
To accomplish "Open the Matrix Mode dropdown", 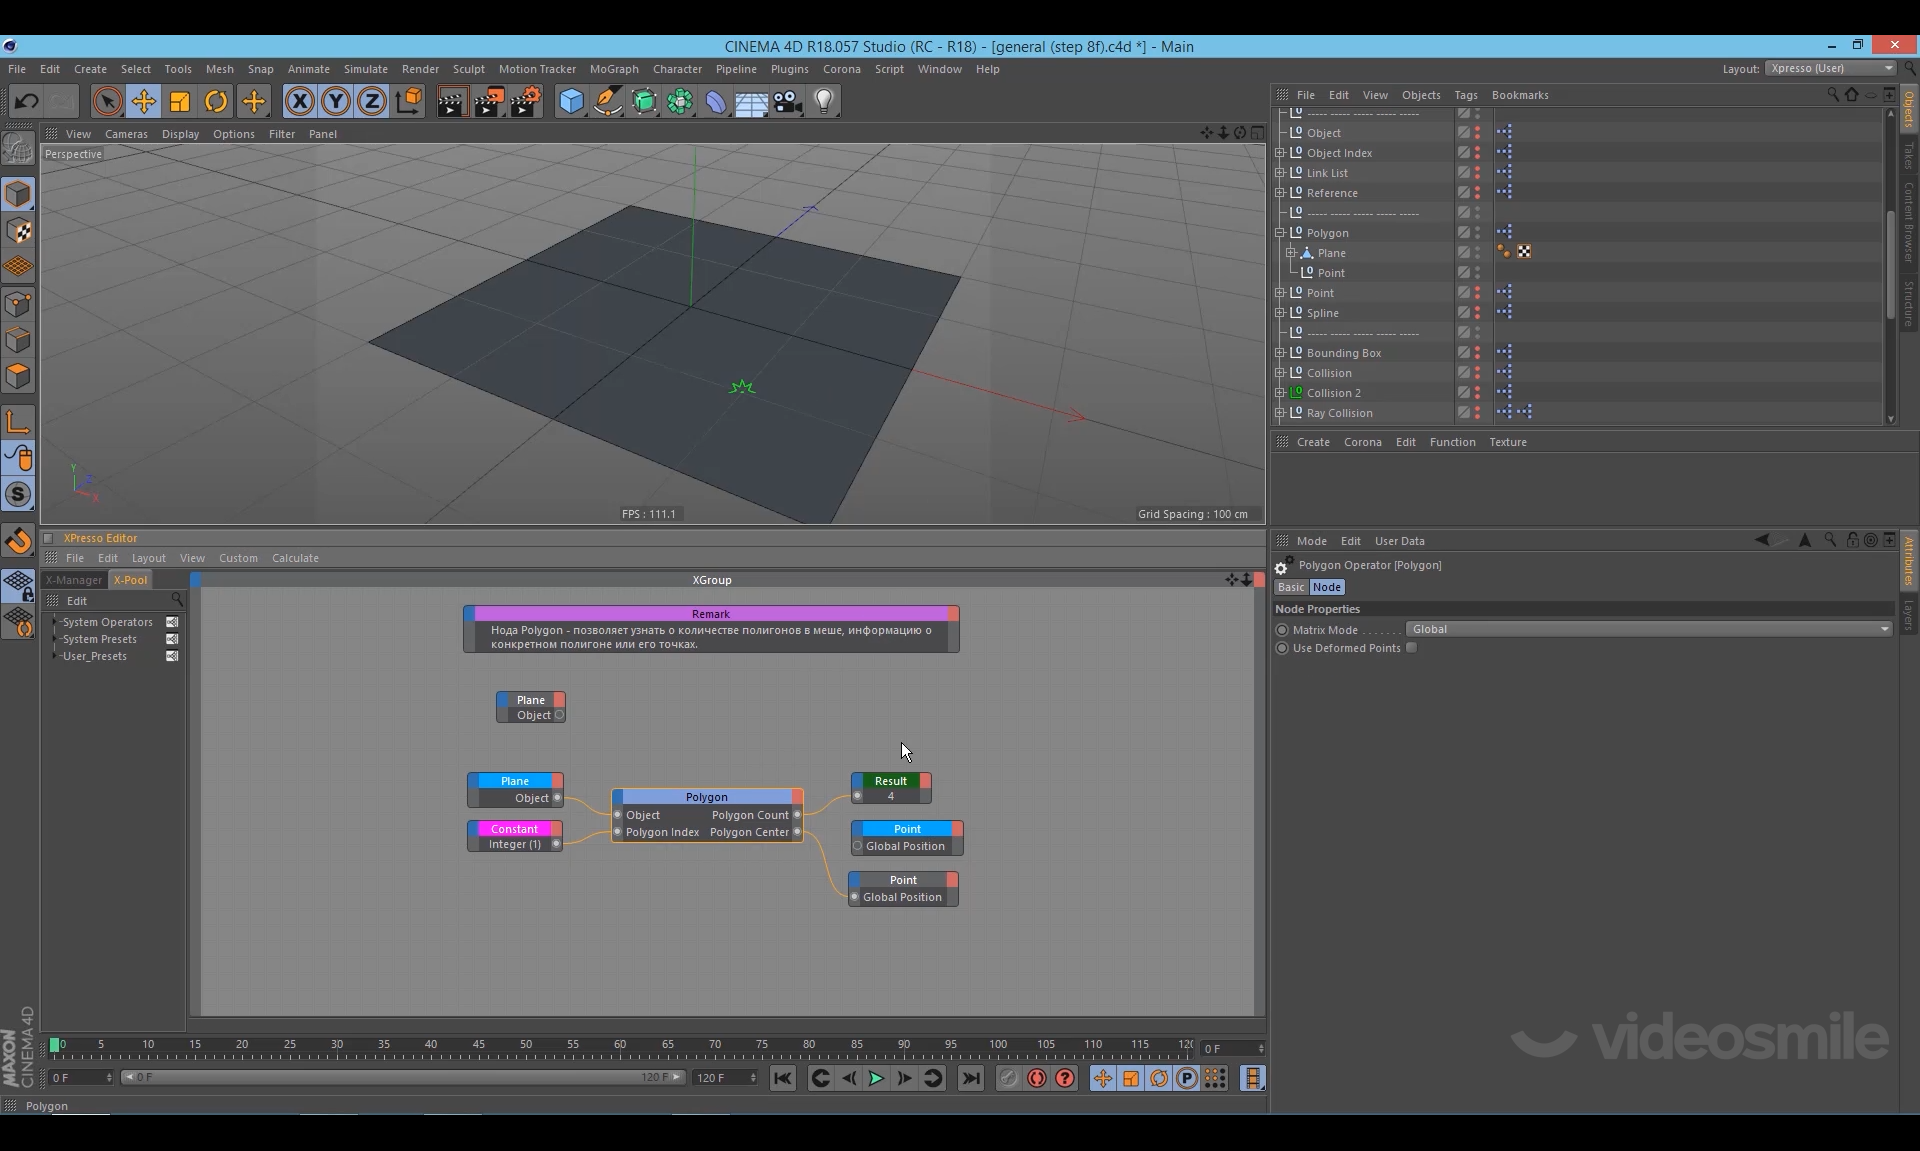I will pyautogui.click(x=1648, y=629).
